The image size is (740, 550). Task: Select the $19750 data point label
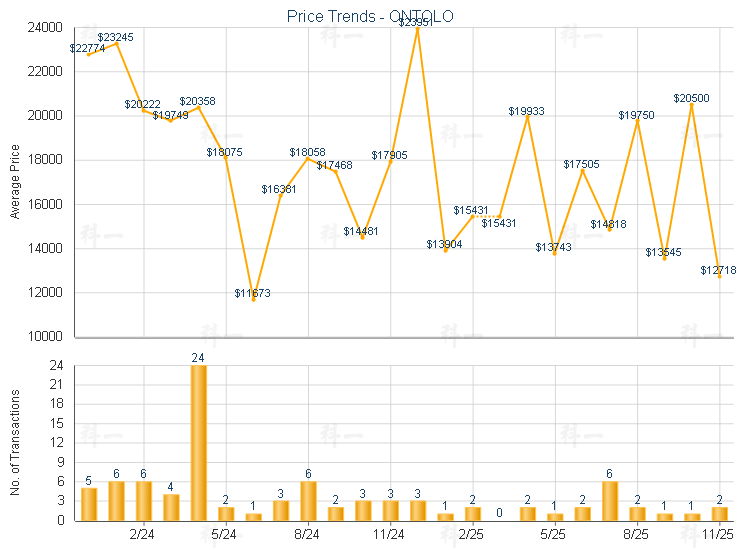pos(636,115)
